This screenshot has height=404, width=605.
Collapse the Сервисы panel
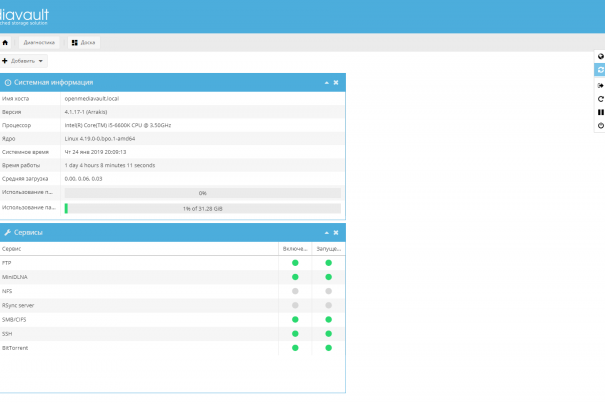tap(326, 232)
